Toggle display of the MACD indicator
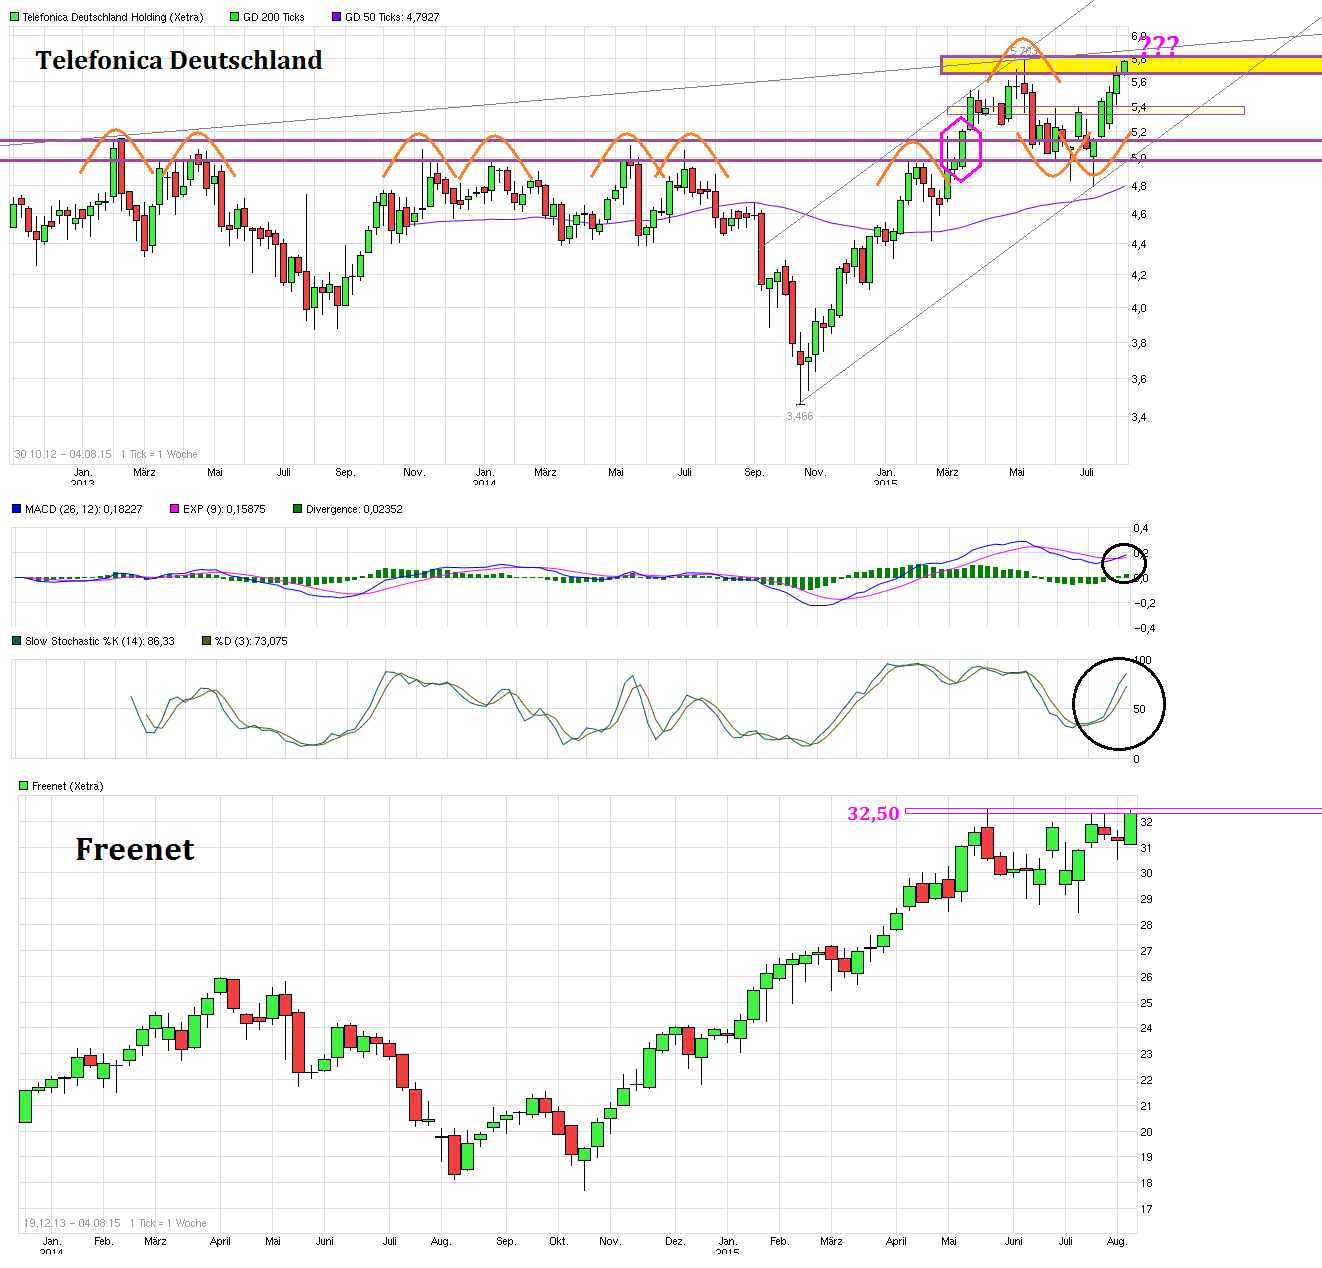The height and width of the screenshot is (1268, 1322). click(x=15, y=509)
